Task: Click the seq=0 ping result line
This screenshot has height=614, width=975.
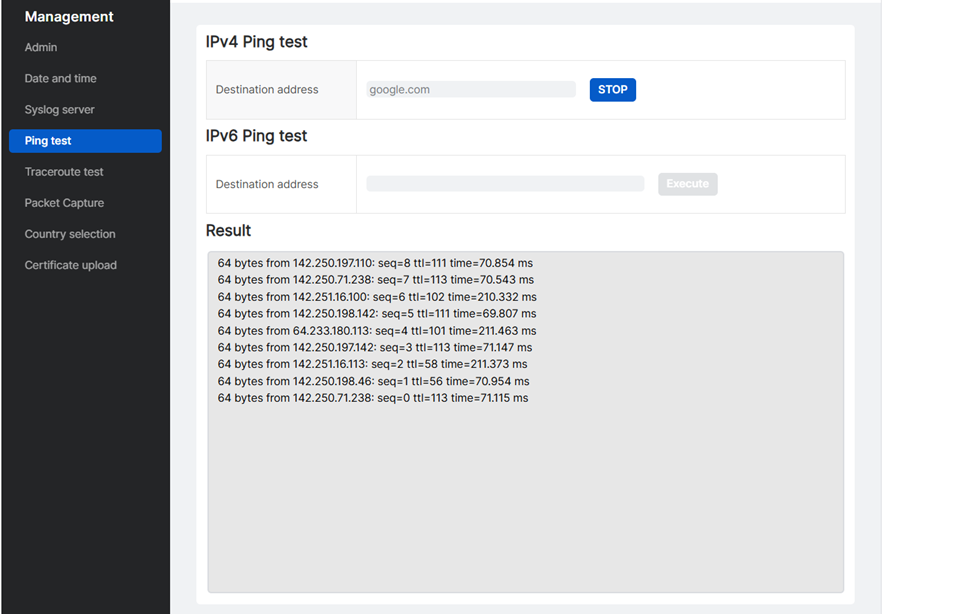Action: [x=373, y=398]
